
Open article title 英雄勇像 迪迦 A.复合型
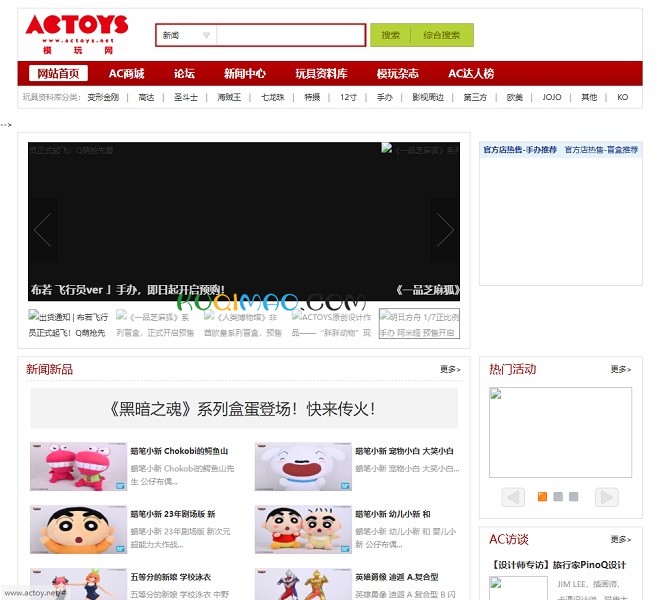(x=397, y=577)
